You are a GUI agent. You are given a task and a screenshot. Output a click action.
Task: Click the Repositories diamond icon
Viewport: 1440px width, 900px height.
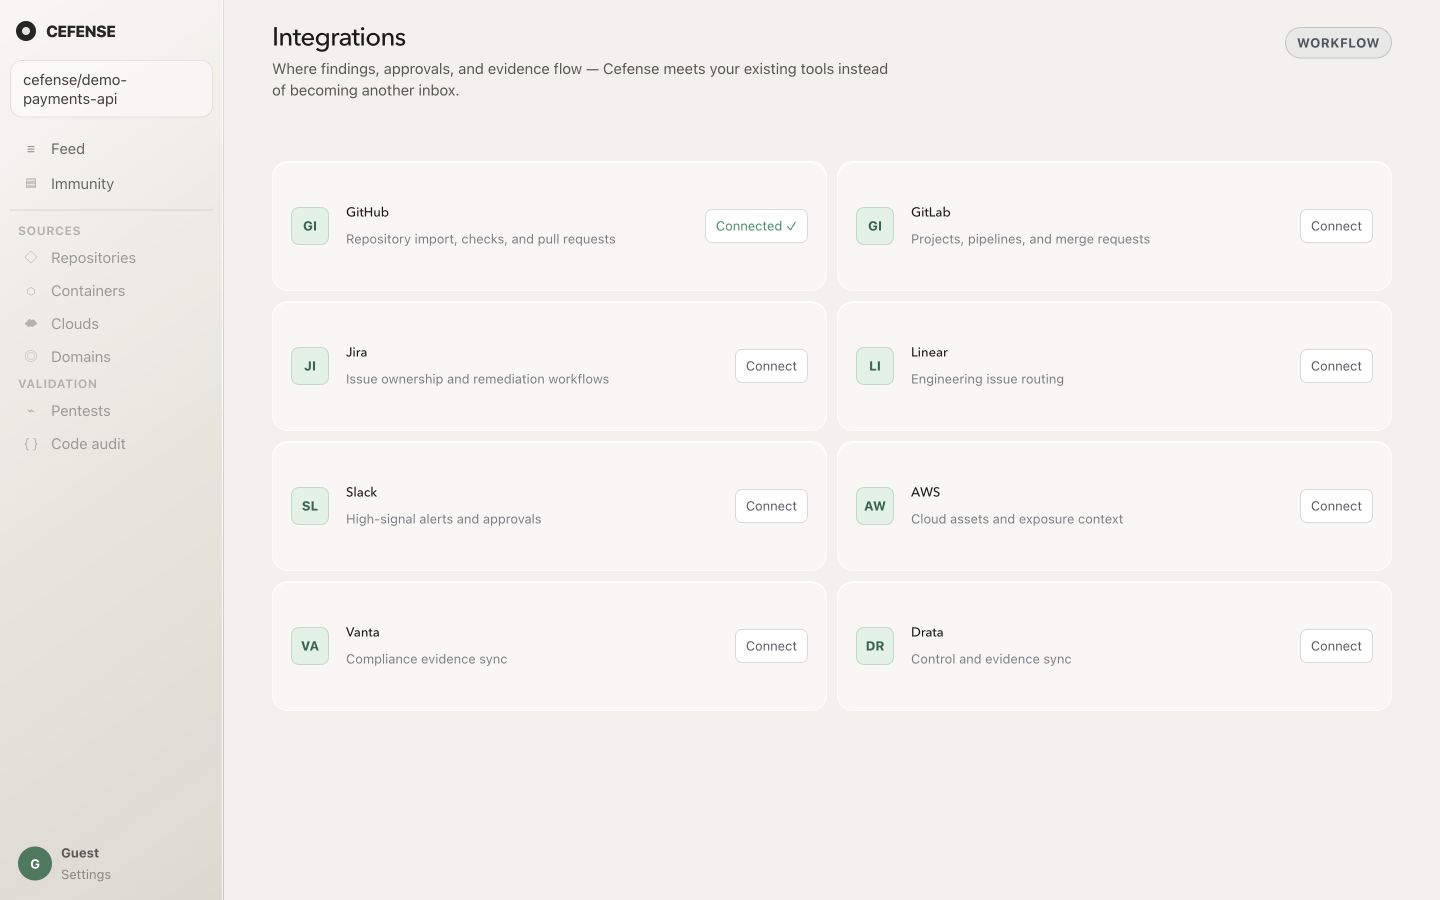point(31,258)
